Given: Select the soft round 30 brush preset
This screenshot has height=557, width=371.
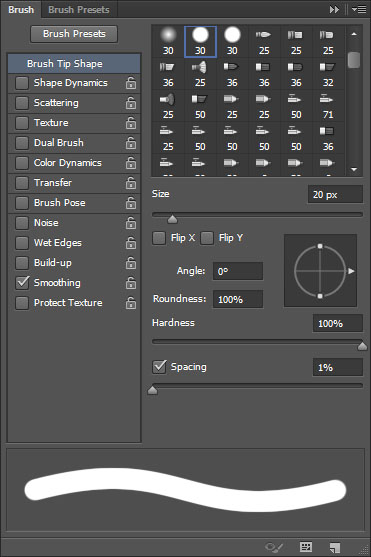Looking at the screenshot, I should pyautogui.click(x=168, y=41).
